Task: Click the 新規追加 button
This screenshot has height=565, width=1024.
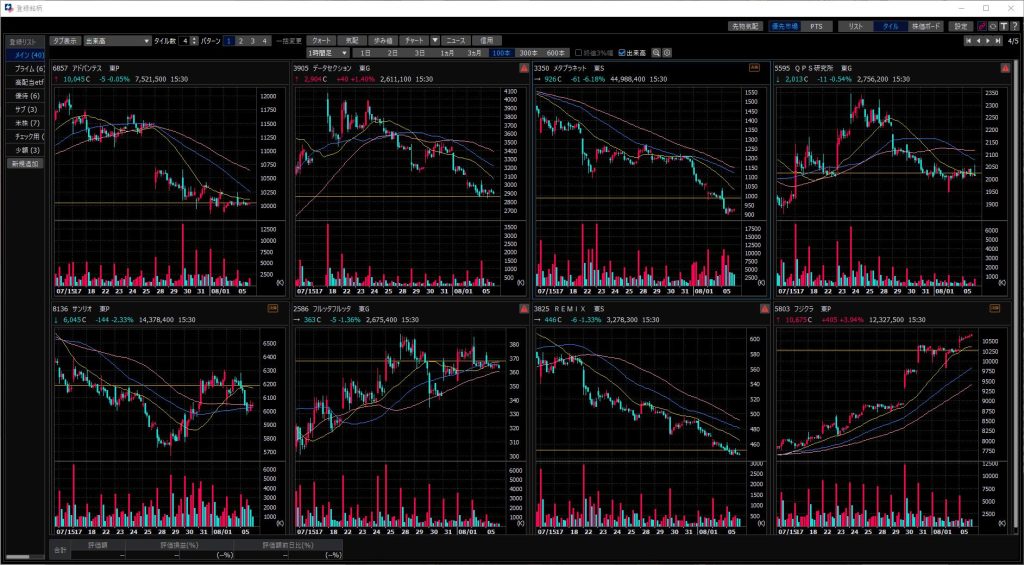Action: tap(27, 162)
